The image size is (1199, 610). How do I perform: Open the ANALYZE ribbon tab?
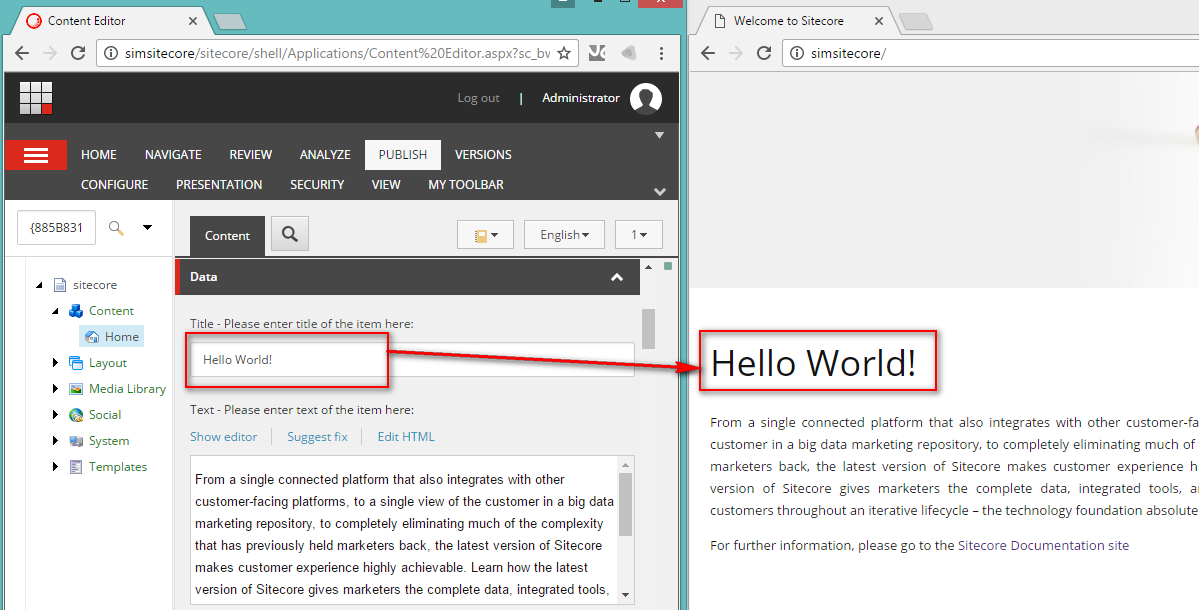tap(325, 154)
